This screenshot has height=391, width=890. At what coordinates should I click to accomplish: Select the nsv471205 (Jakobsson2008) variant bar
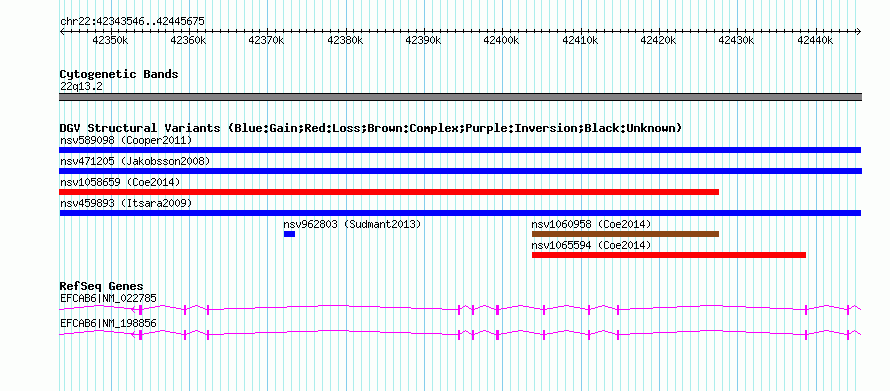(x=460, y=171)
